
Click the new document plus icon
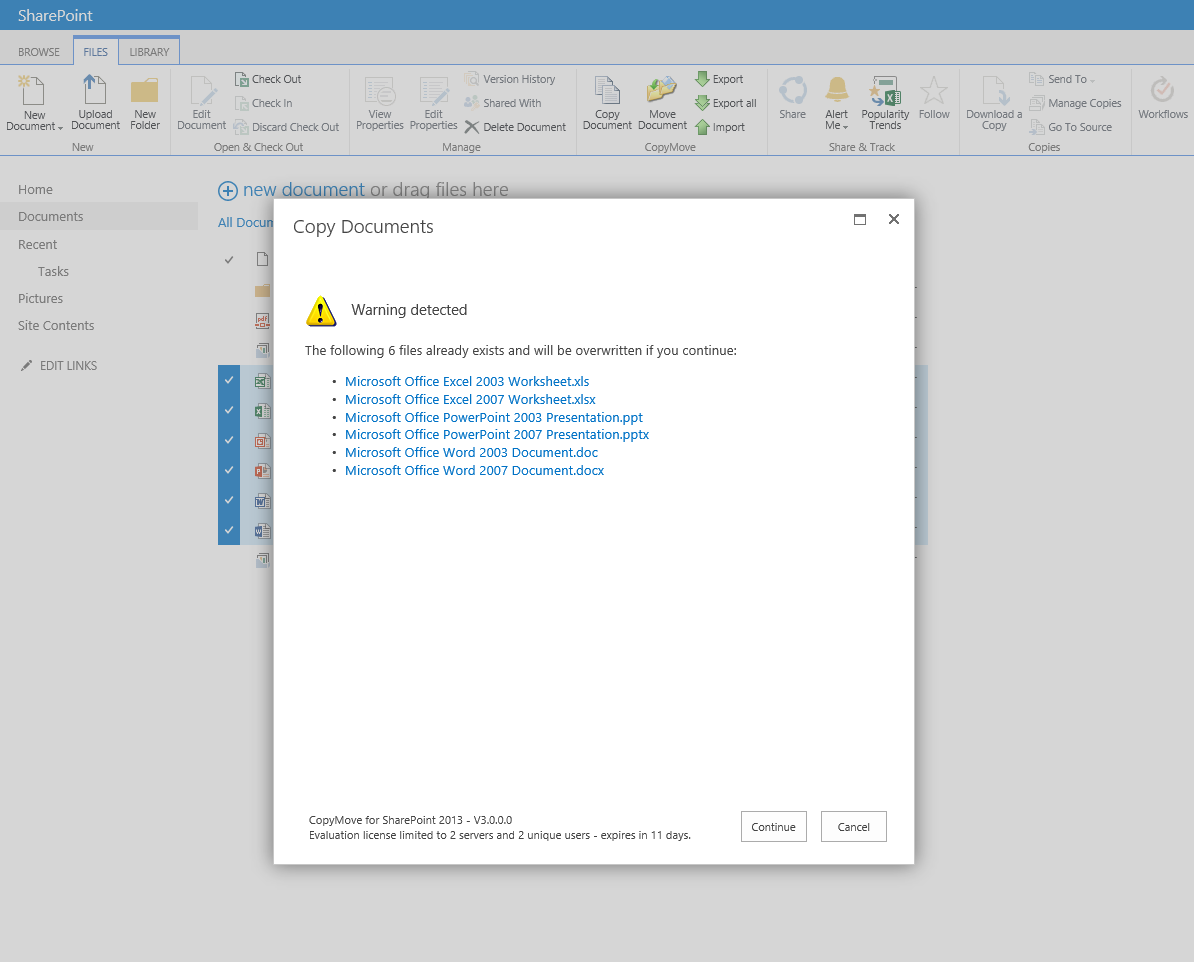[228, 190]
